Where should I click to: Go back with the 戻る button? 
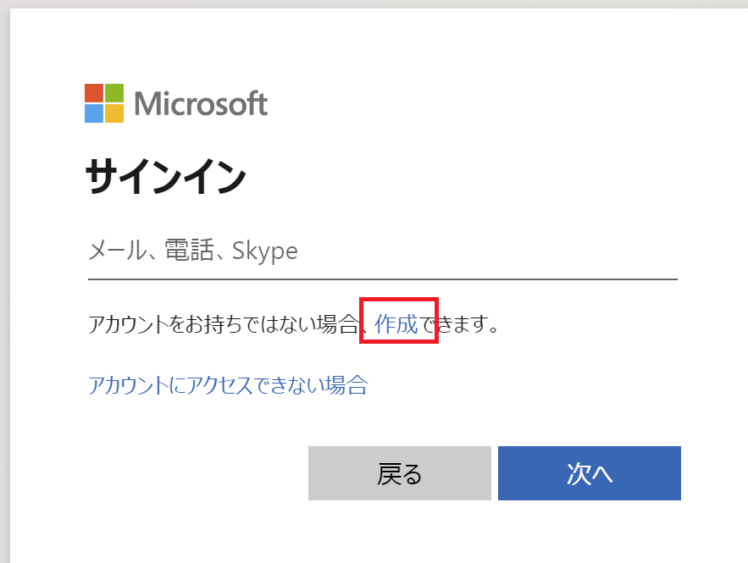pos(399,473)
